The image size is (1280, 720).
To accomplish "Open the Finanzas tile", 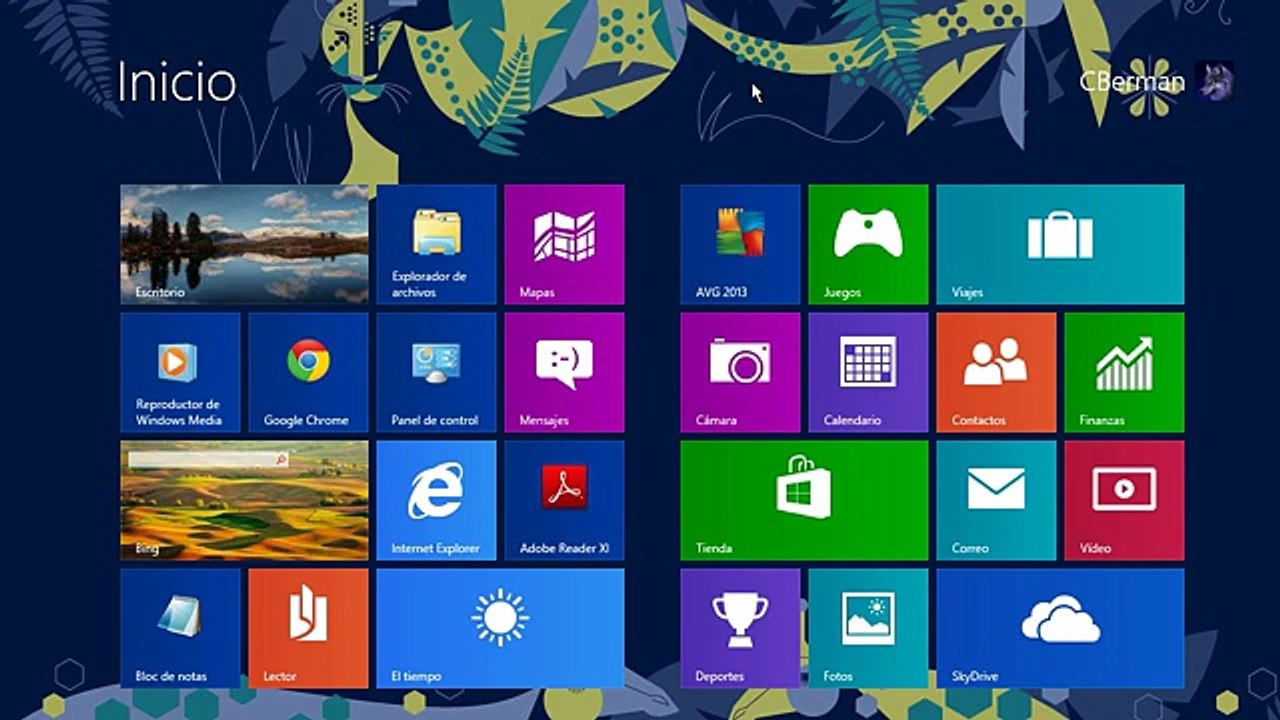I will 1124,372.
